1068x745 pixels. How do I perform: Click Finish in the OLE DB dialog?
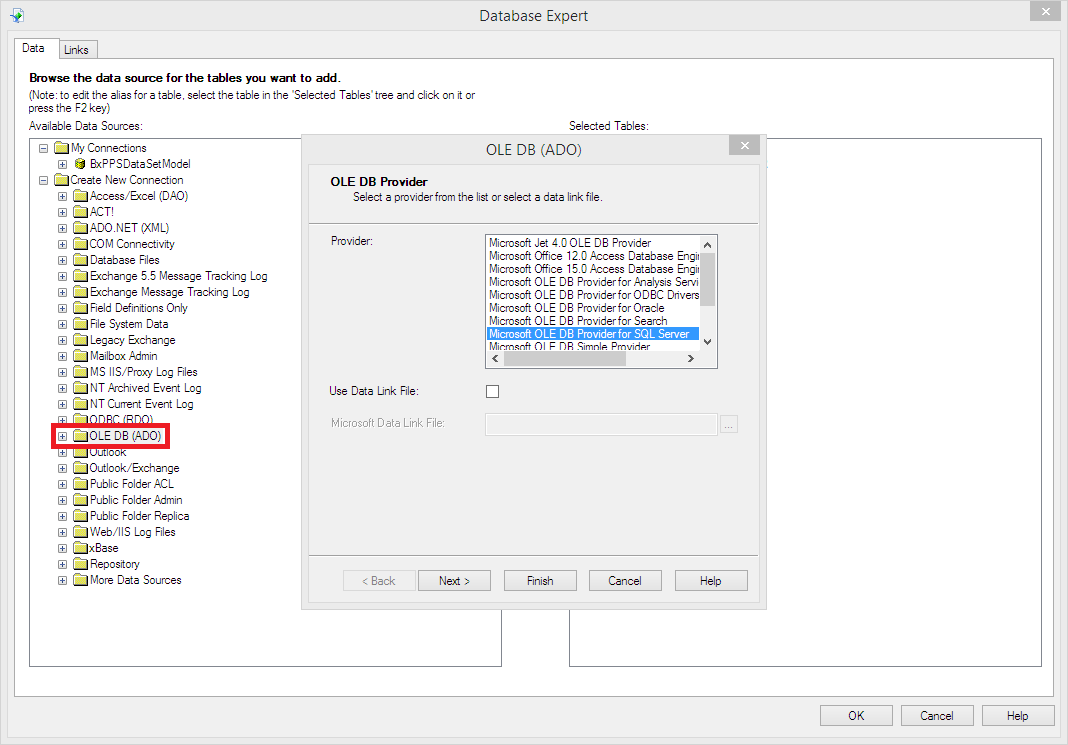tap(540, 581)
